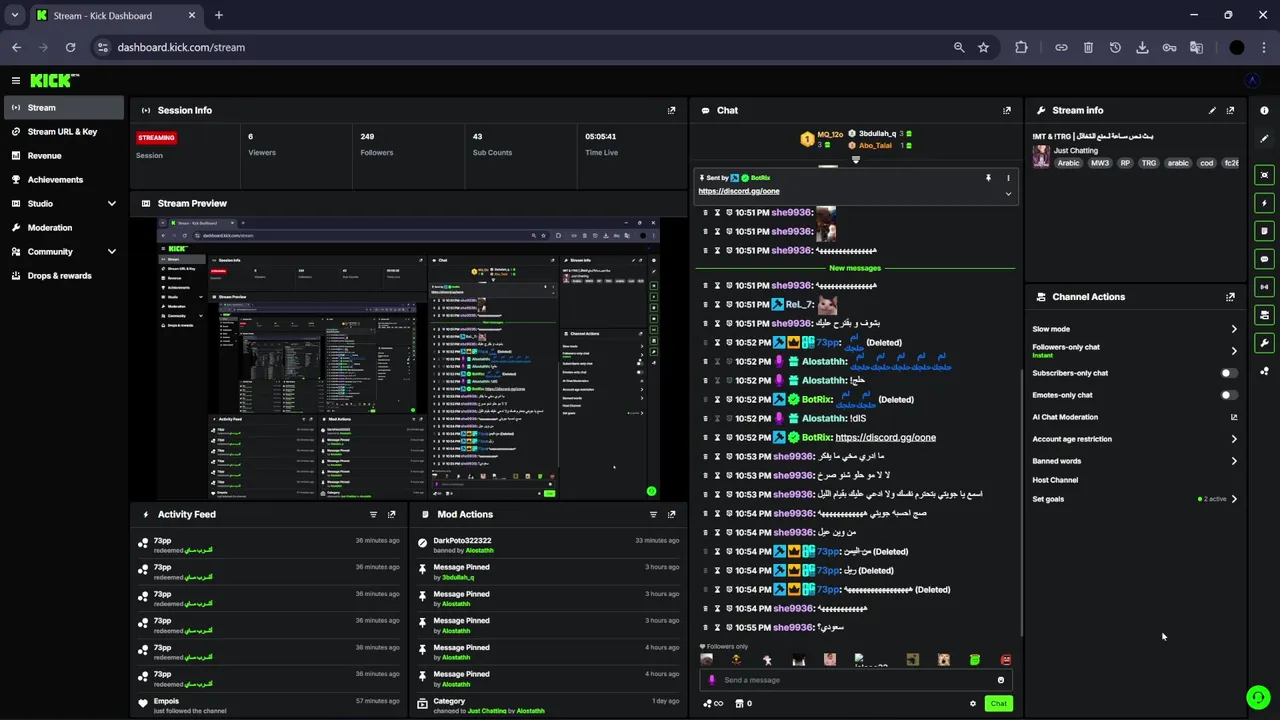The width and height of the screenshot is (1280, 720).
Task: Reload the dashboard page
Action: click(x=70, y=47)
